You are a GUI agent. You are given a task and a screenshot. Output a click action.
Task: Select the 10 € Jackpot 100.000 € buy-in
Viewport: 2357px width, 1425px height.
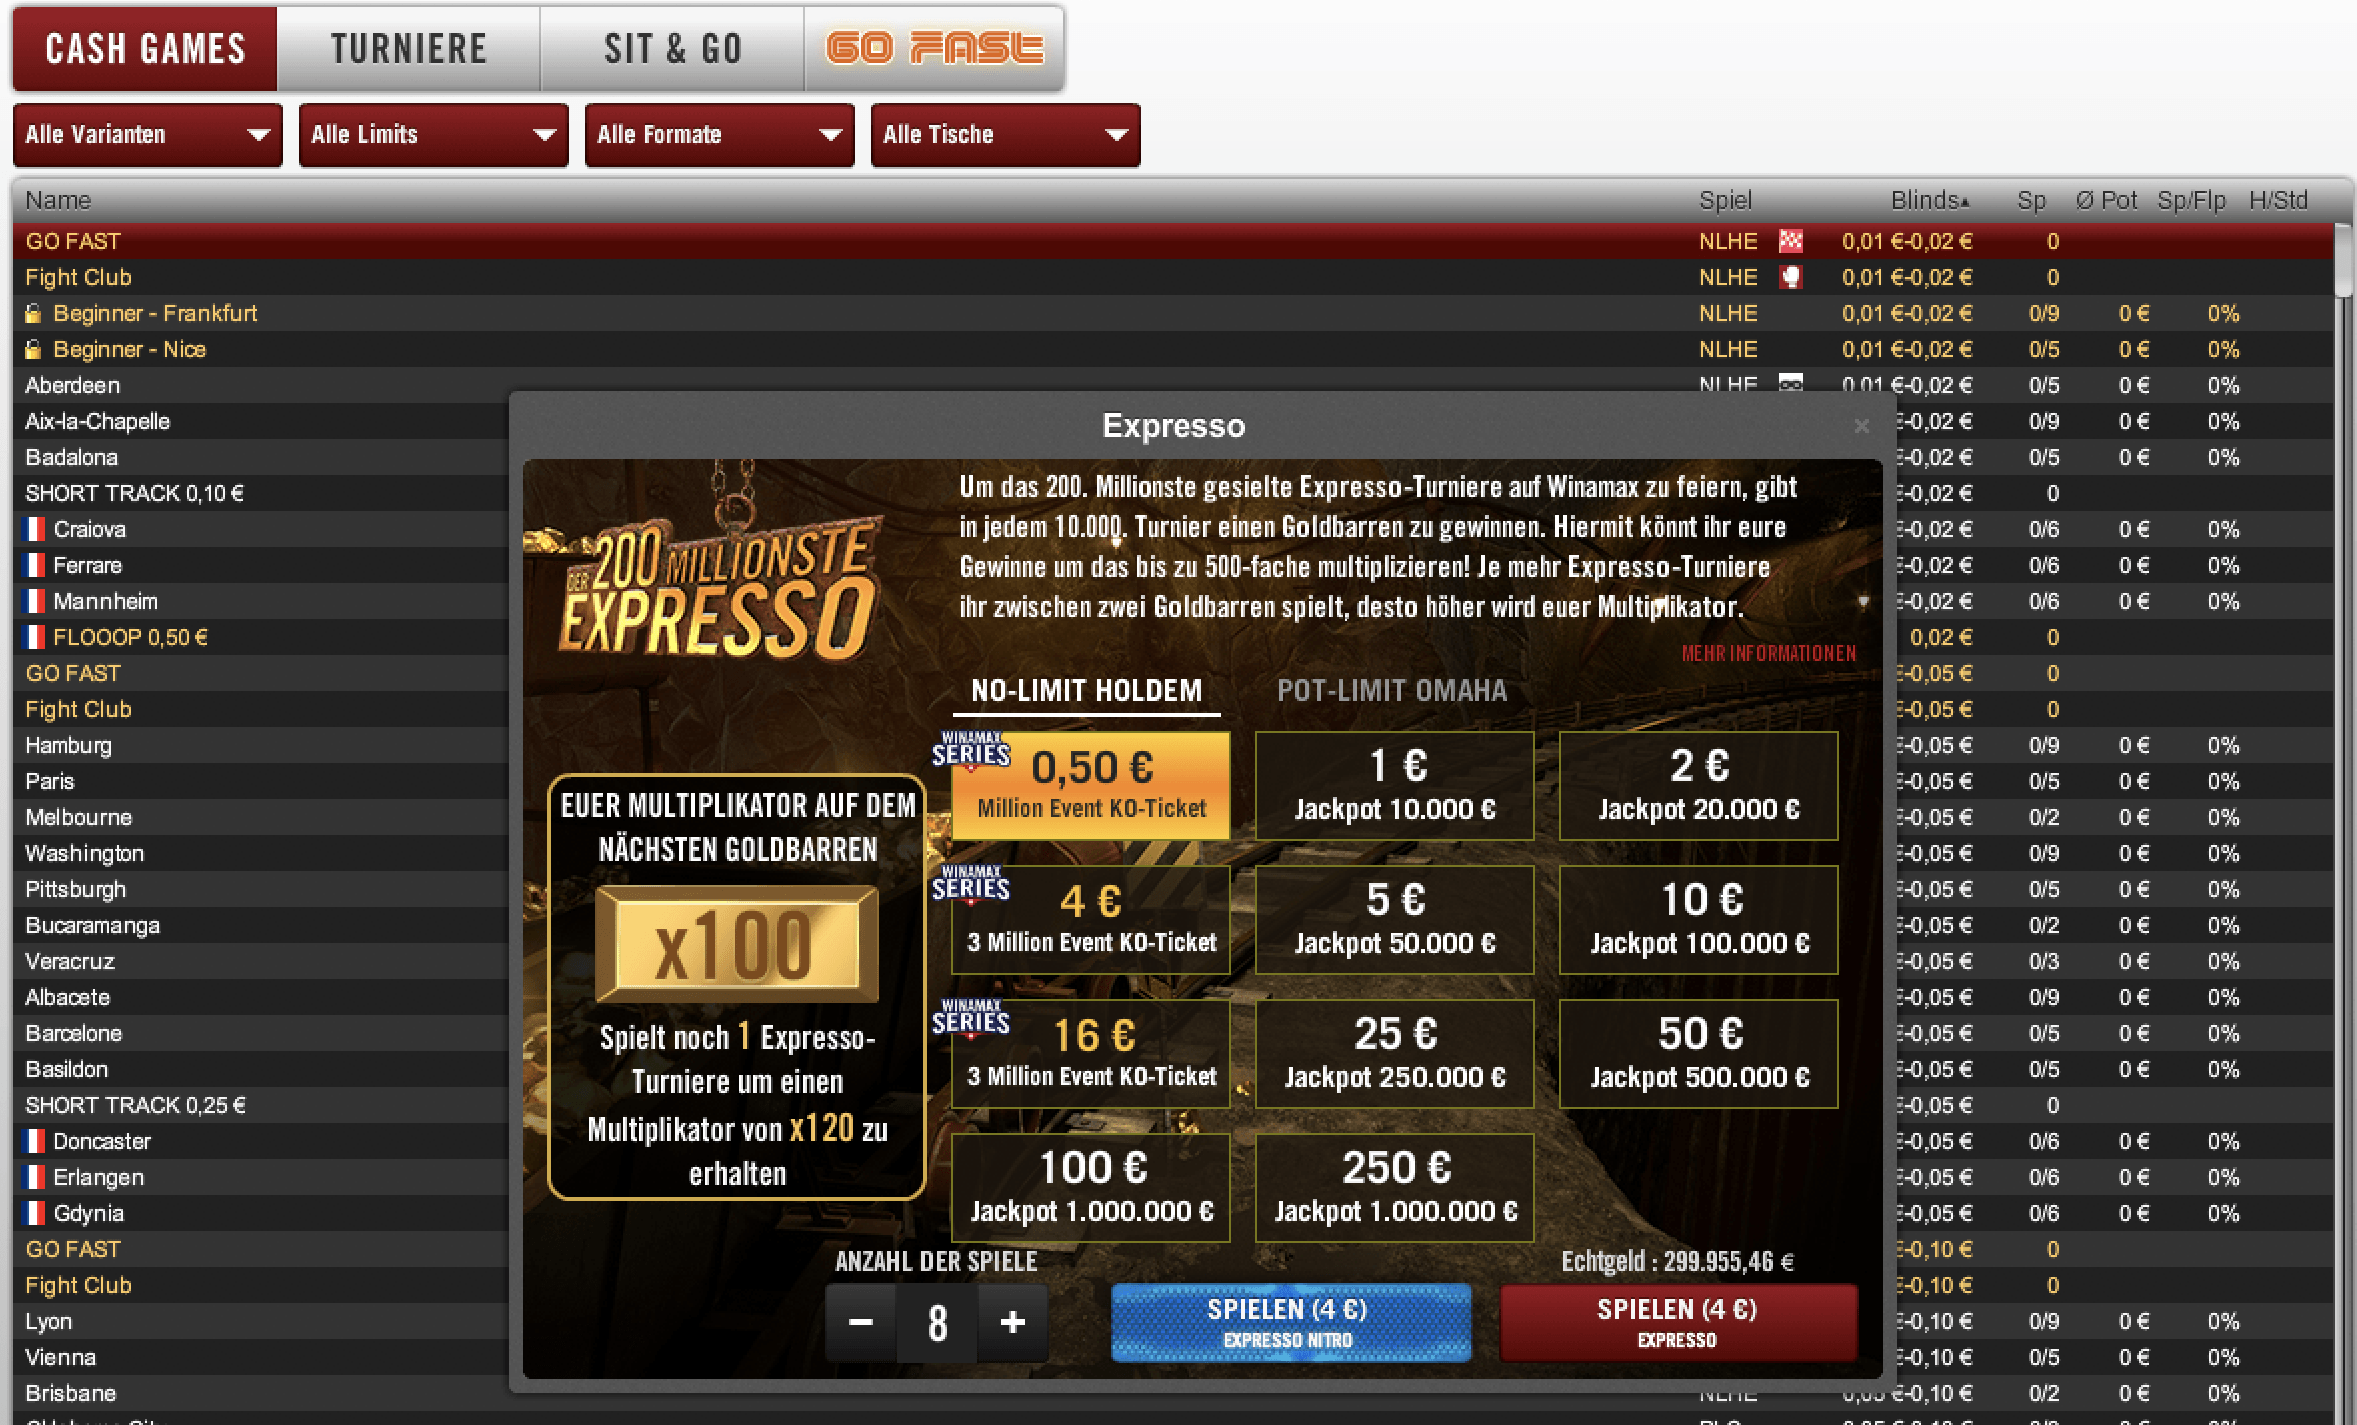(1698, 919)
